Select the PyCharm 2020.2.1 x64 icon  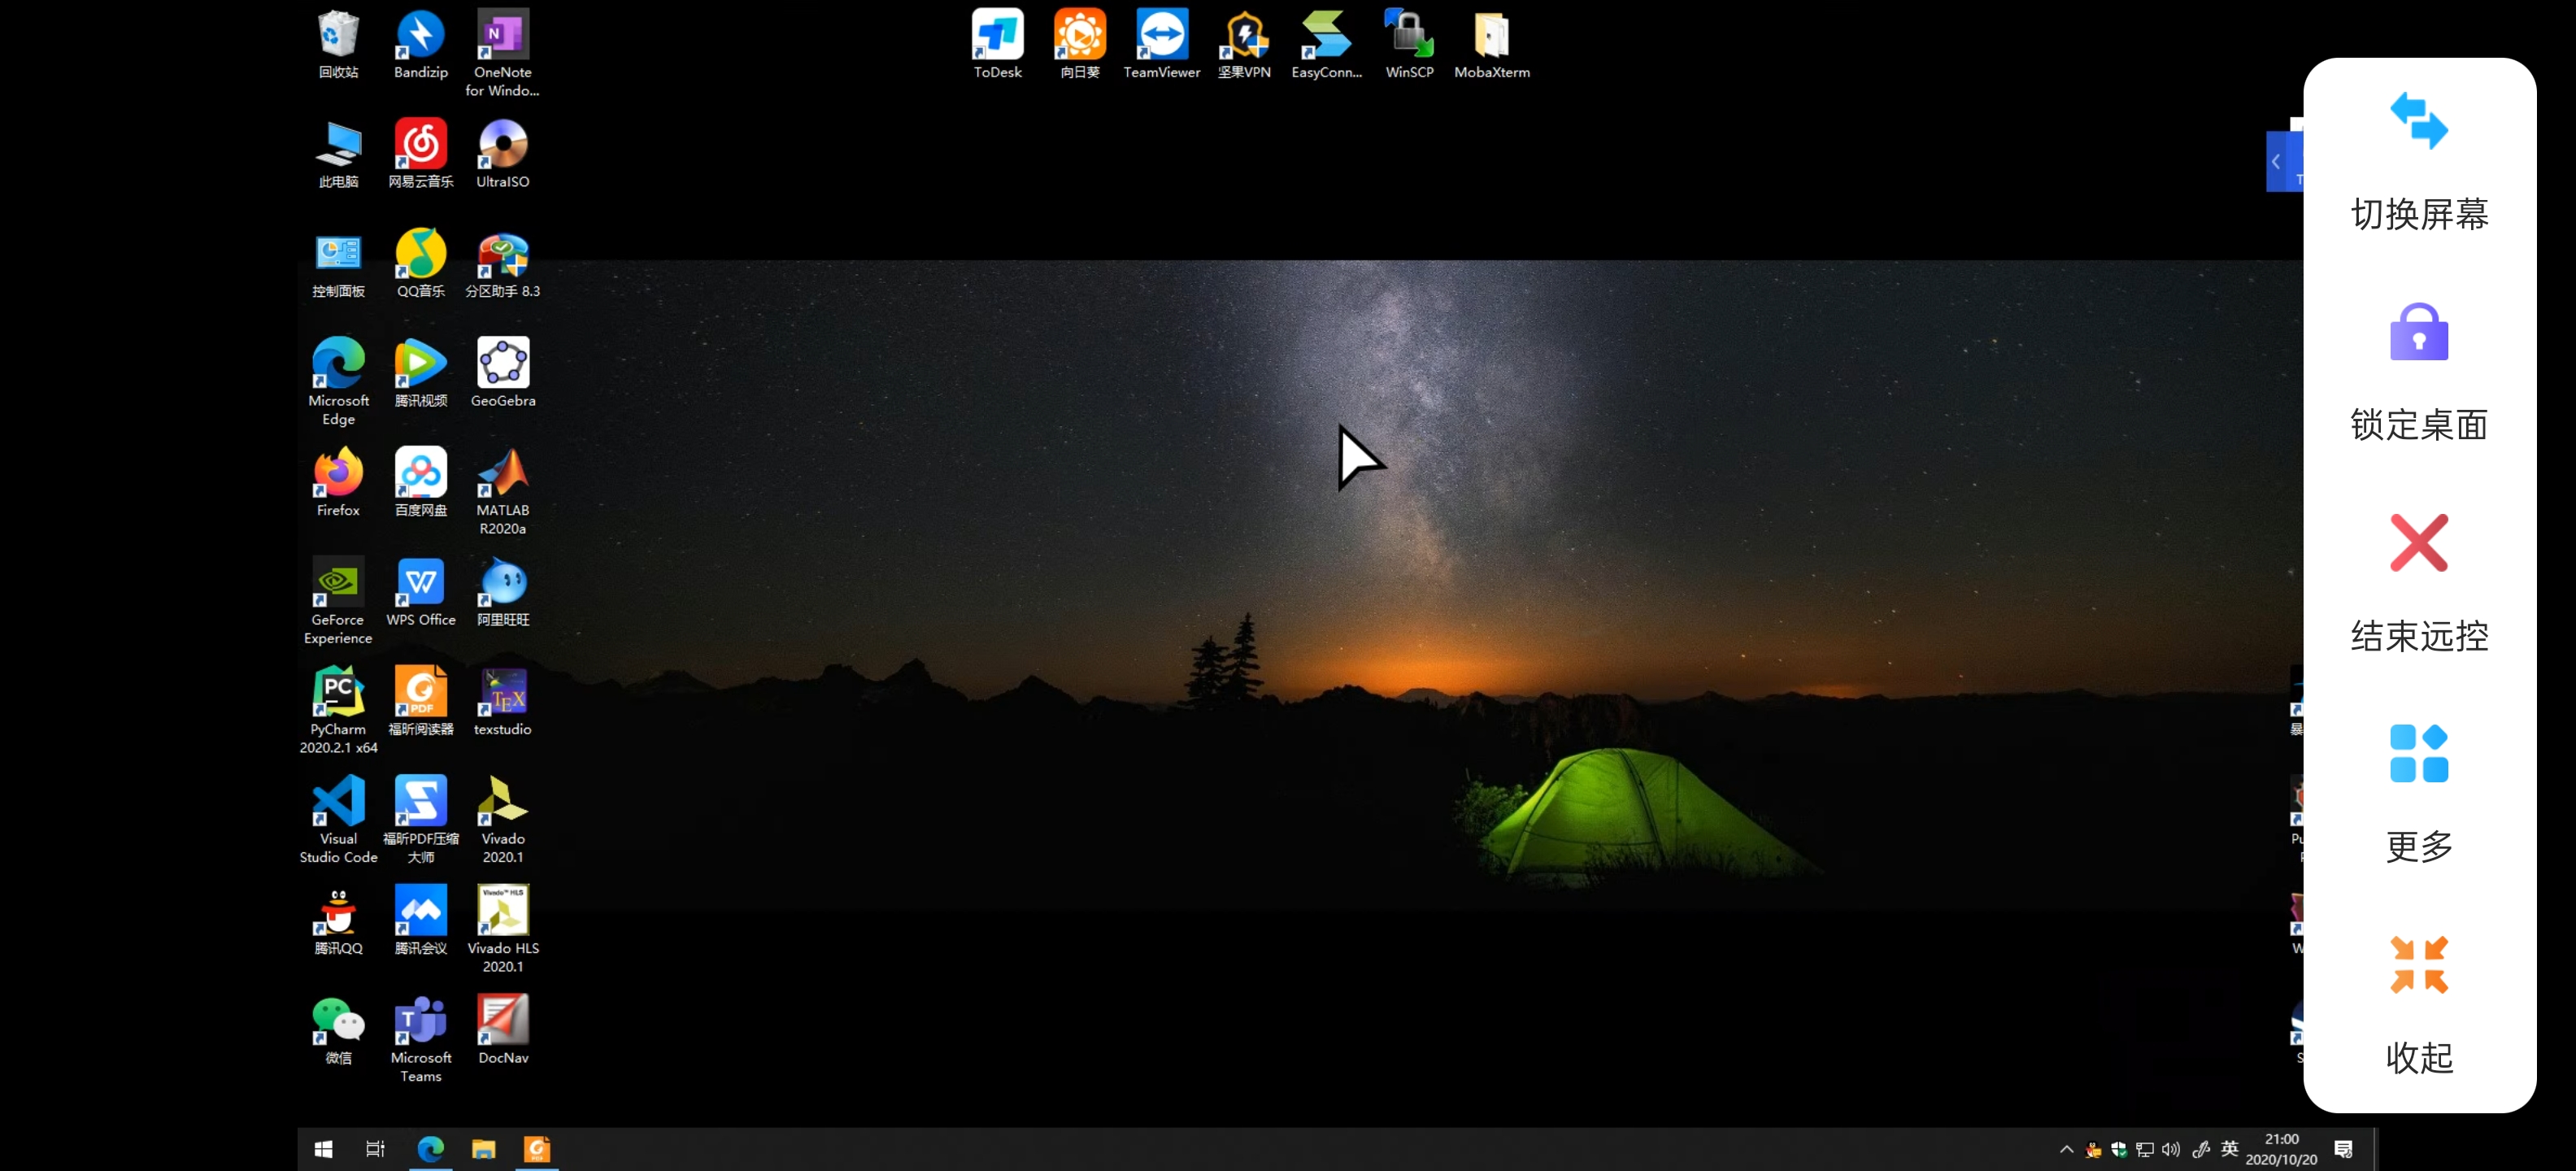(338, 711)
